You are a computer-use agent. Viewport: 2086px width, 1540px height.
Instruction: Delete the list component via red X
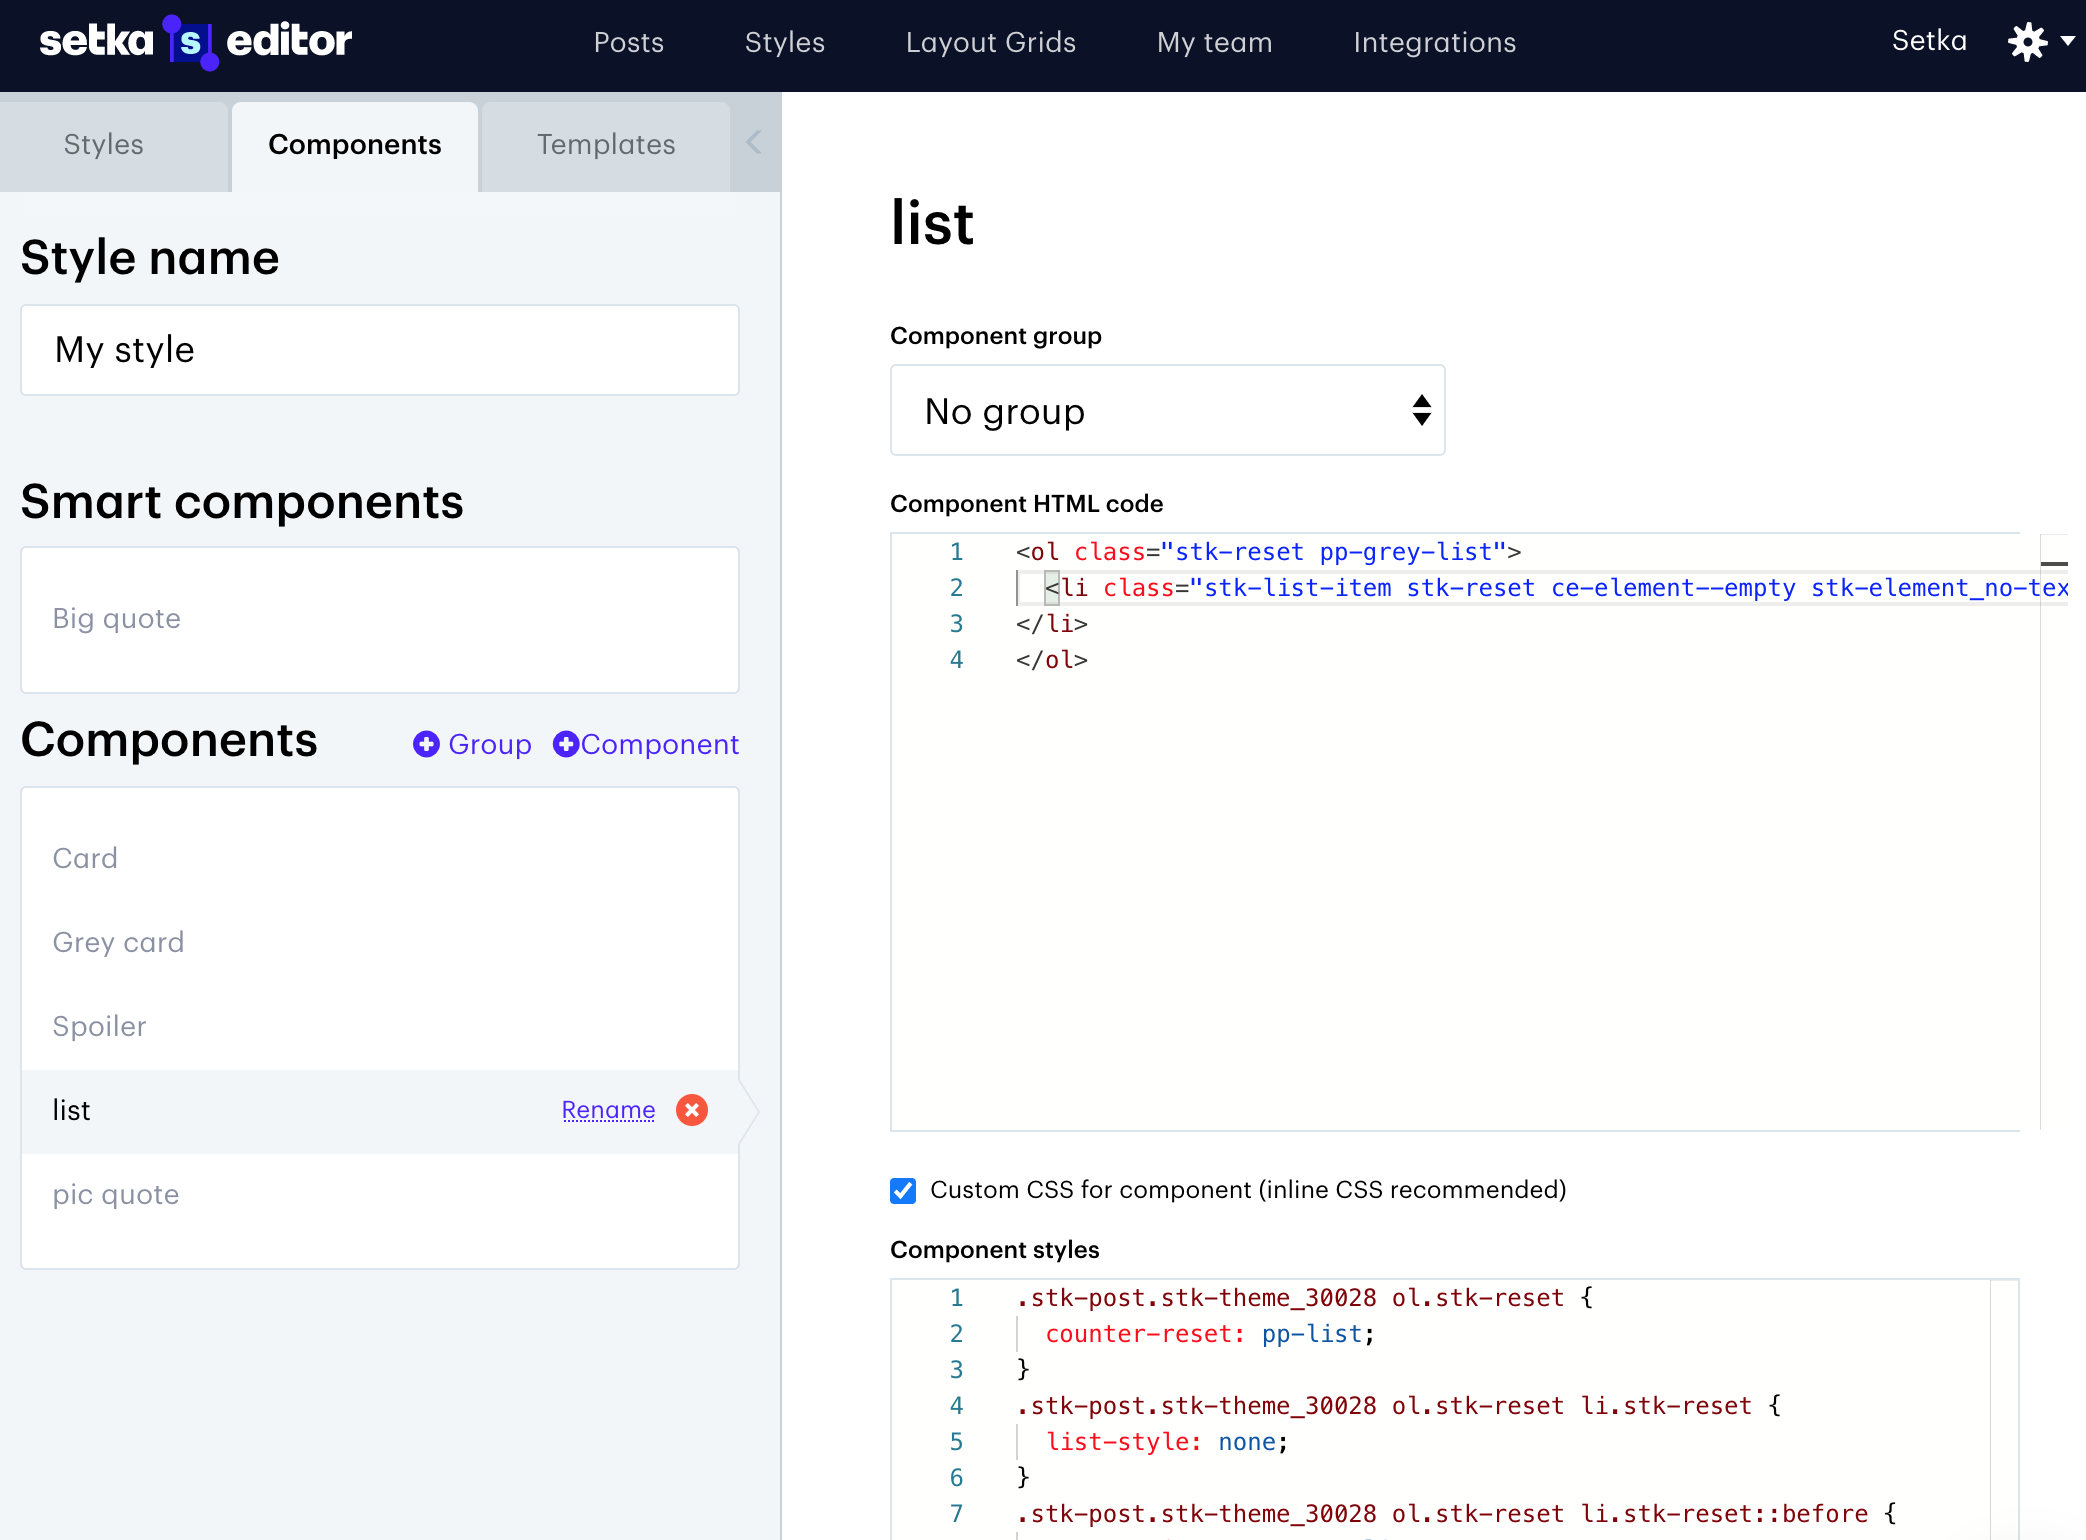[x=692, y=1110]
